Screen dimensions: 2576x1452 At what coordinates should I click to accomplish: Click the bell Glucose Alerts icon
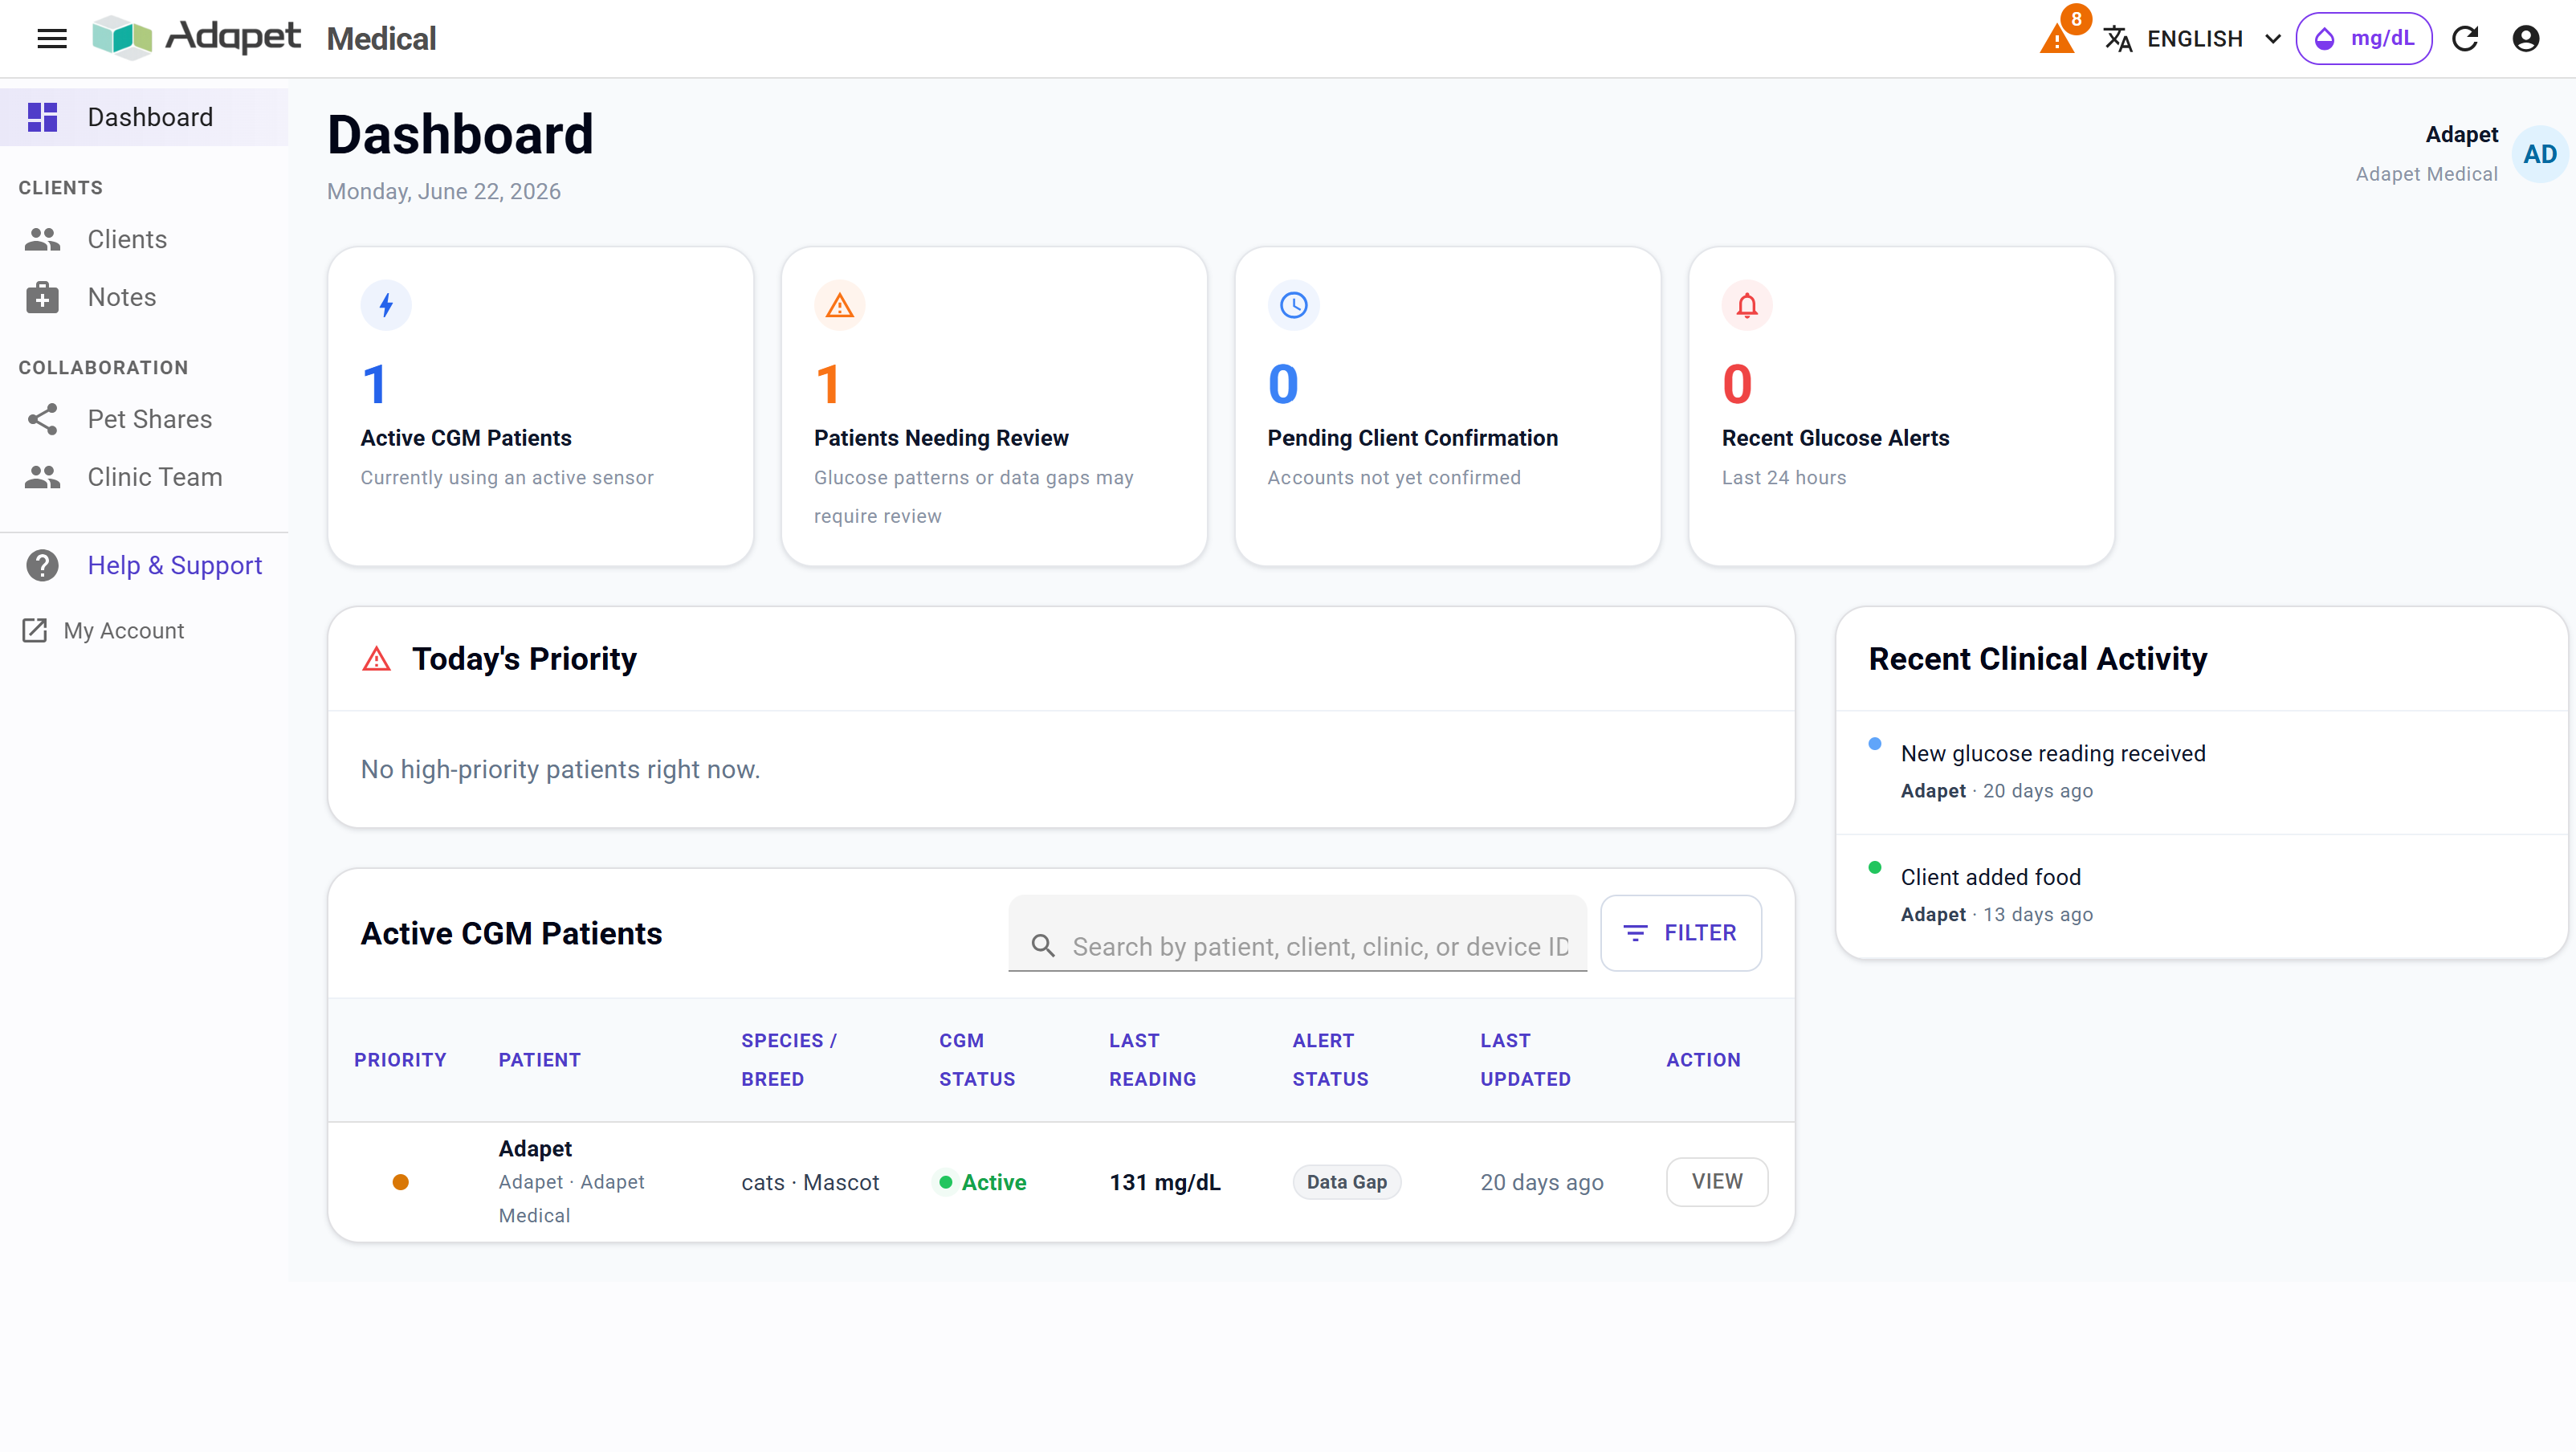[x=1747, y=305]
